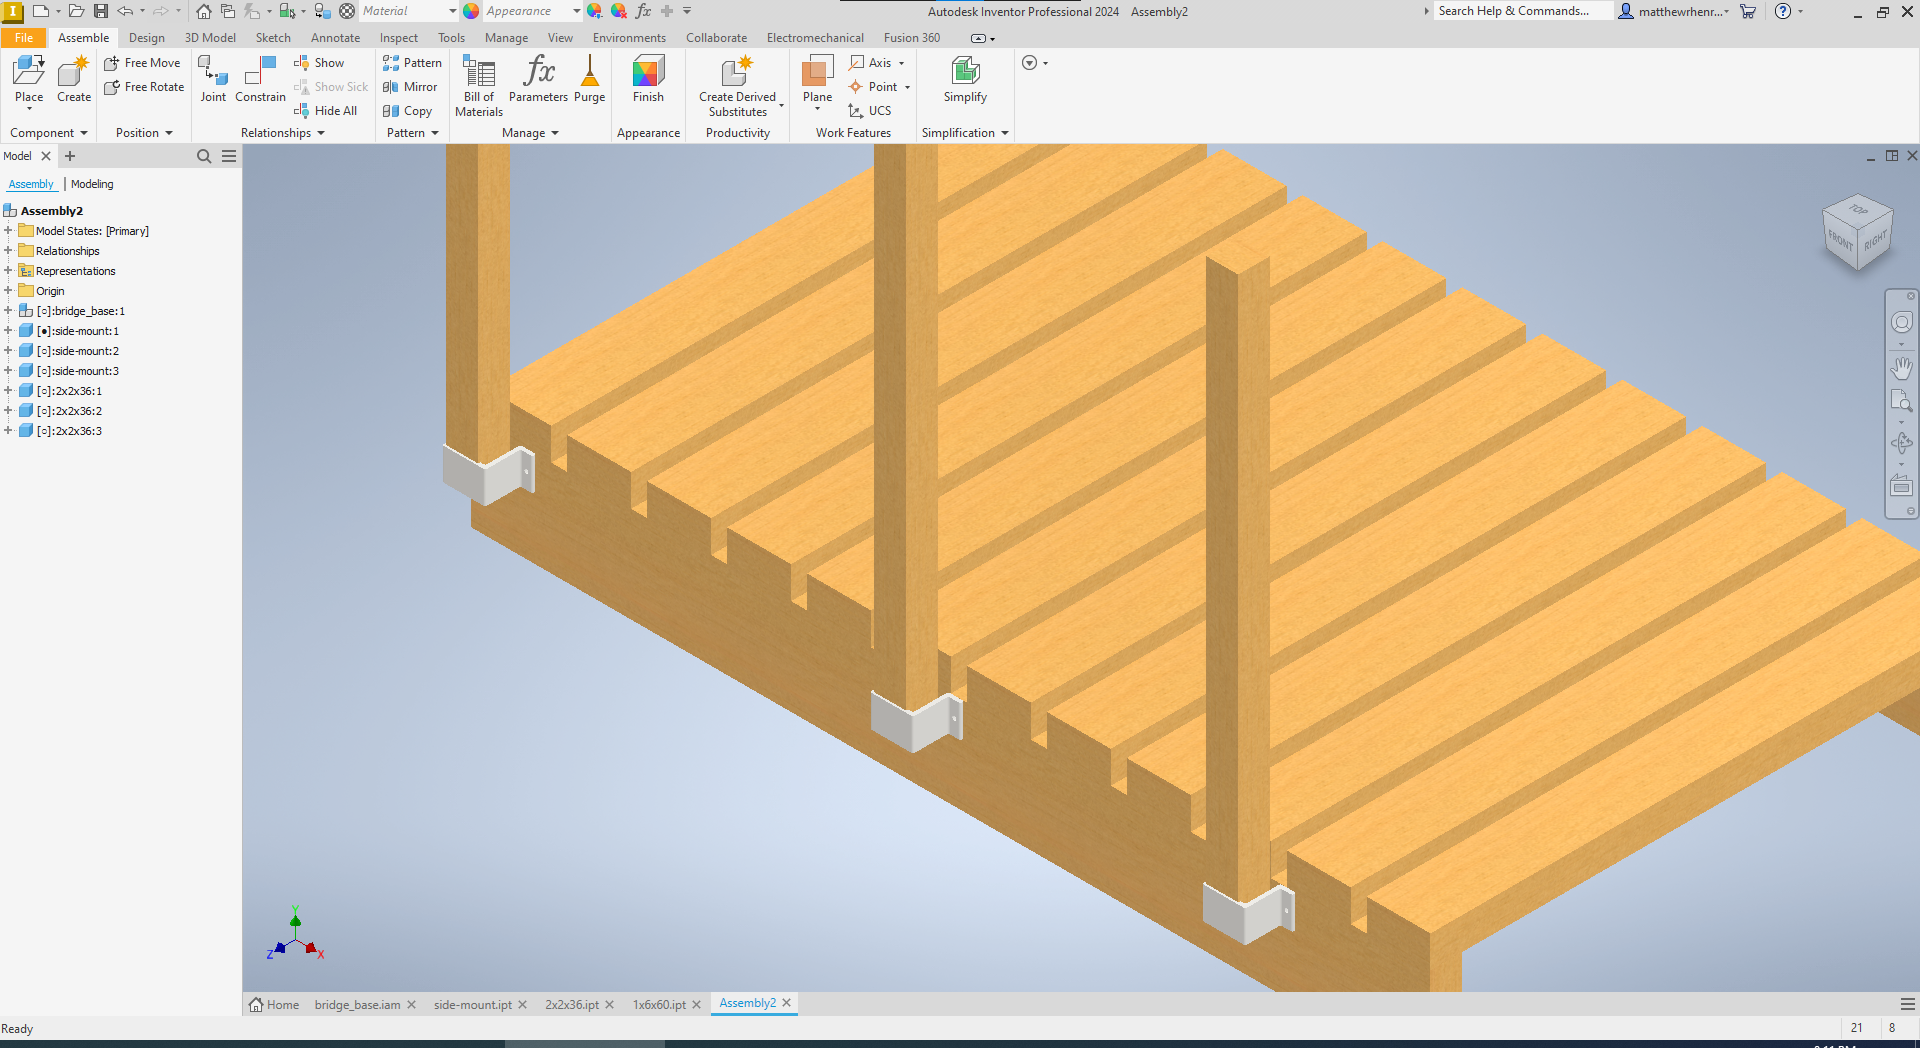Add a new browser panel tab
The height and width of the screenshot is (1048, 1920).
click(x=70, y=156)
